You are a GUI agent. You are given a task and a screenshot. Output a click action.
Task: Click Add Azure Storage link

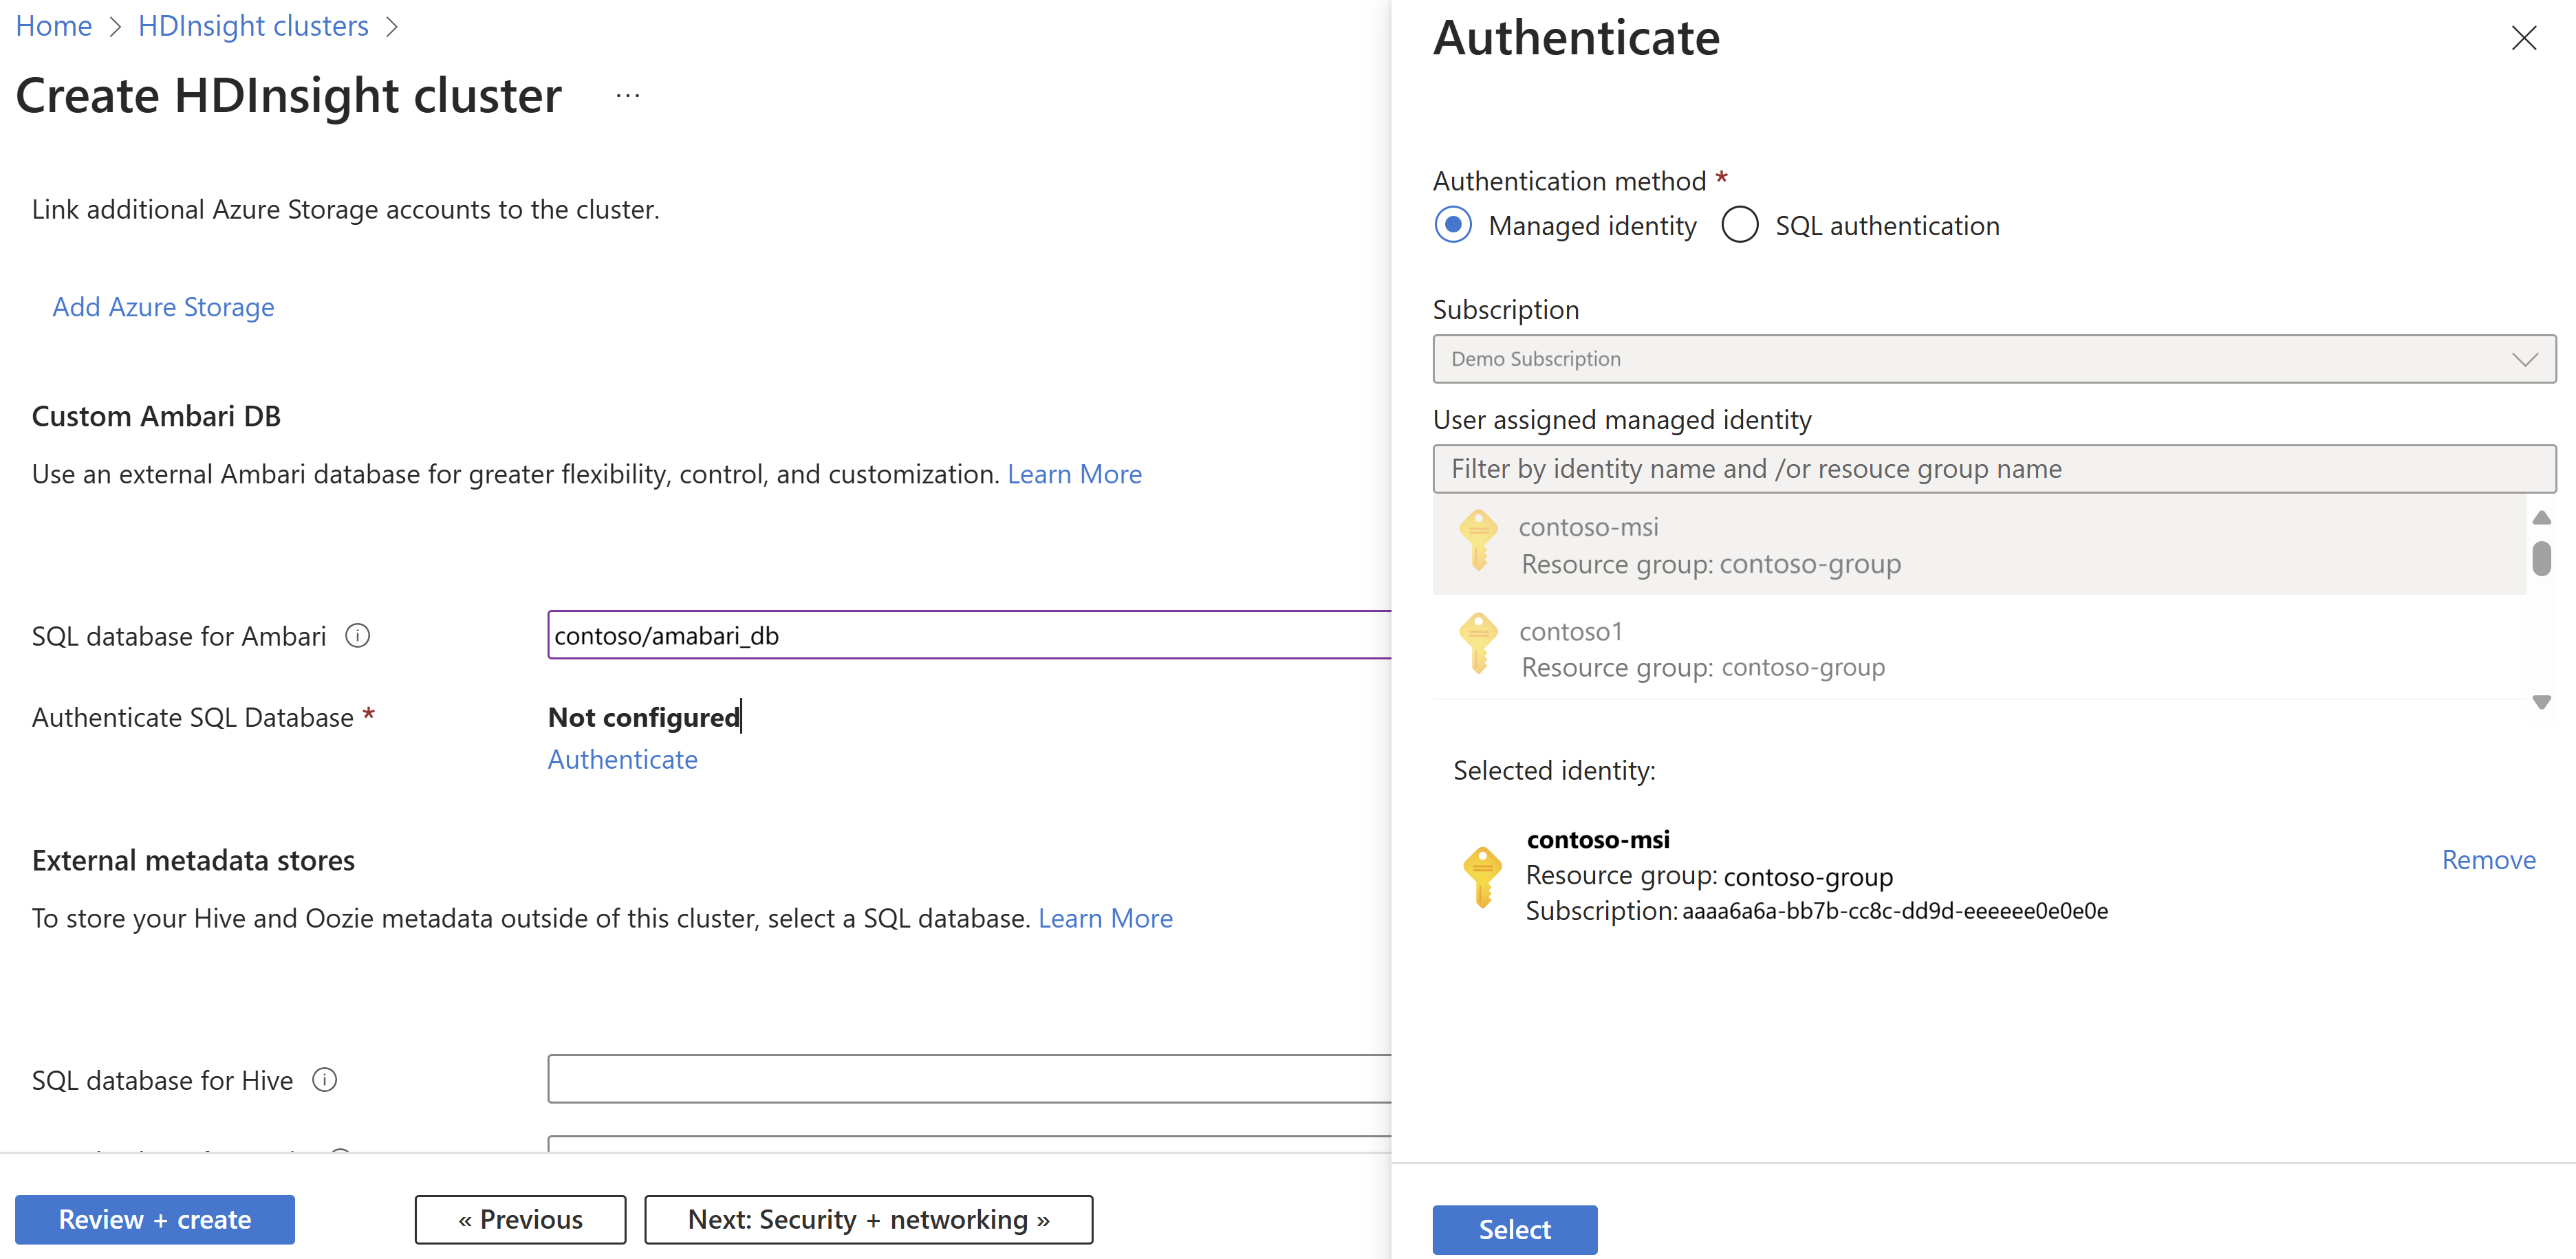pos(163,307)
